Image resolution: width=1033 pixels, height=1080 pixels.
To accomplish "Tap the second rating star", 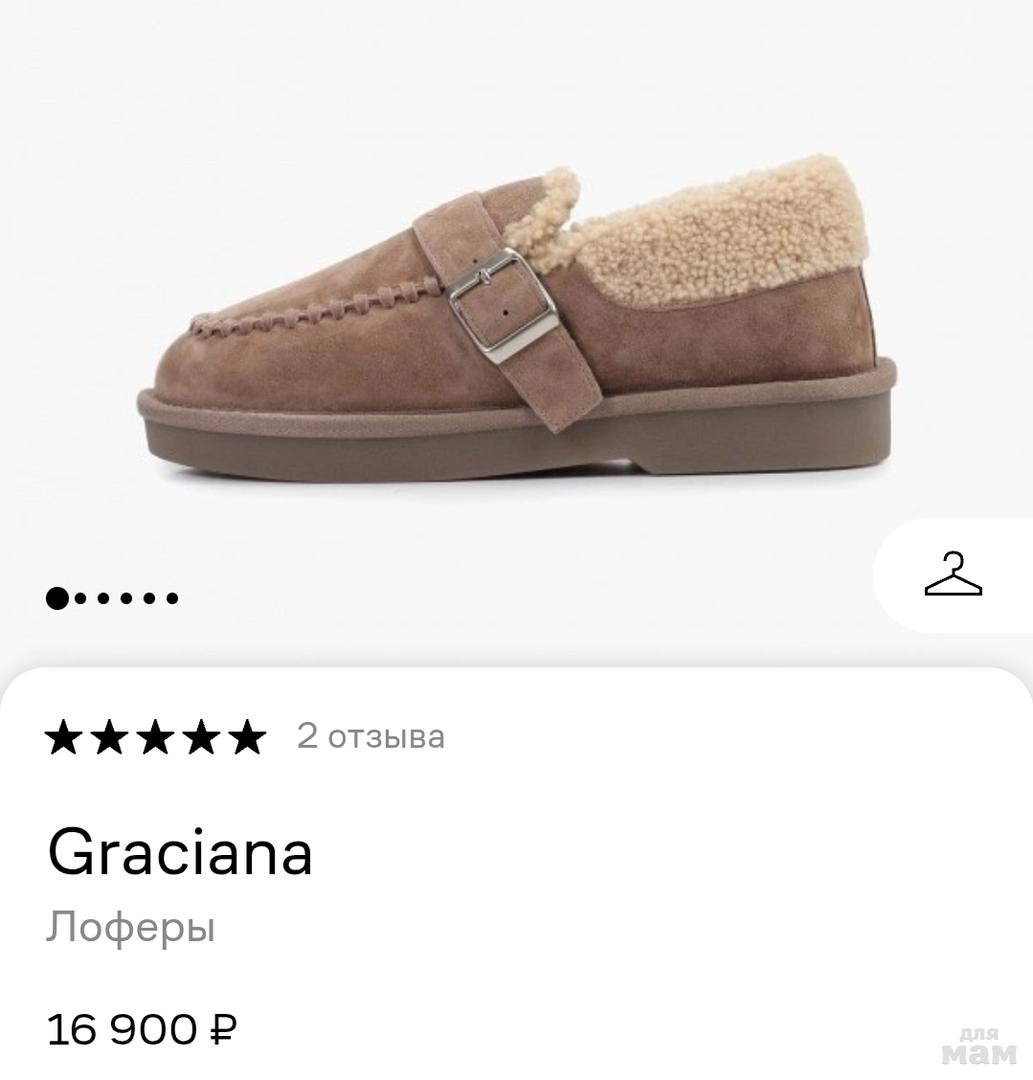I will [111, 738].
